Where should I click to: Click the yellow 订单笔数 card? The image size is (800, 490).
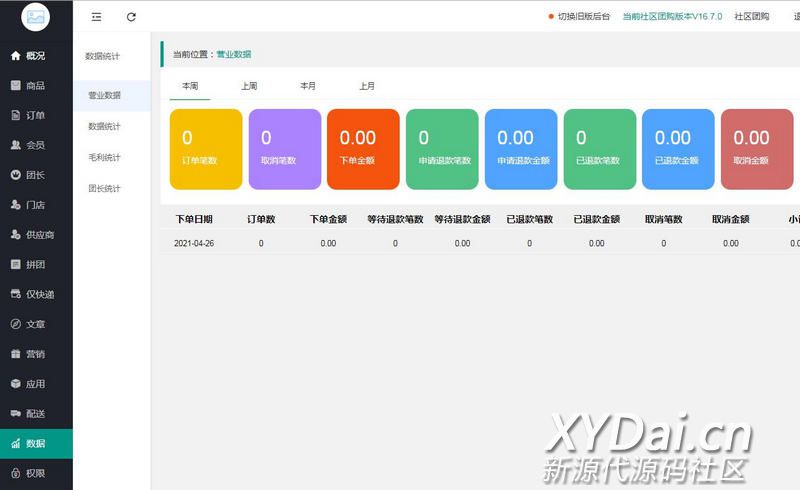coord(206,149)
